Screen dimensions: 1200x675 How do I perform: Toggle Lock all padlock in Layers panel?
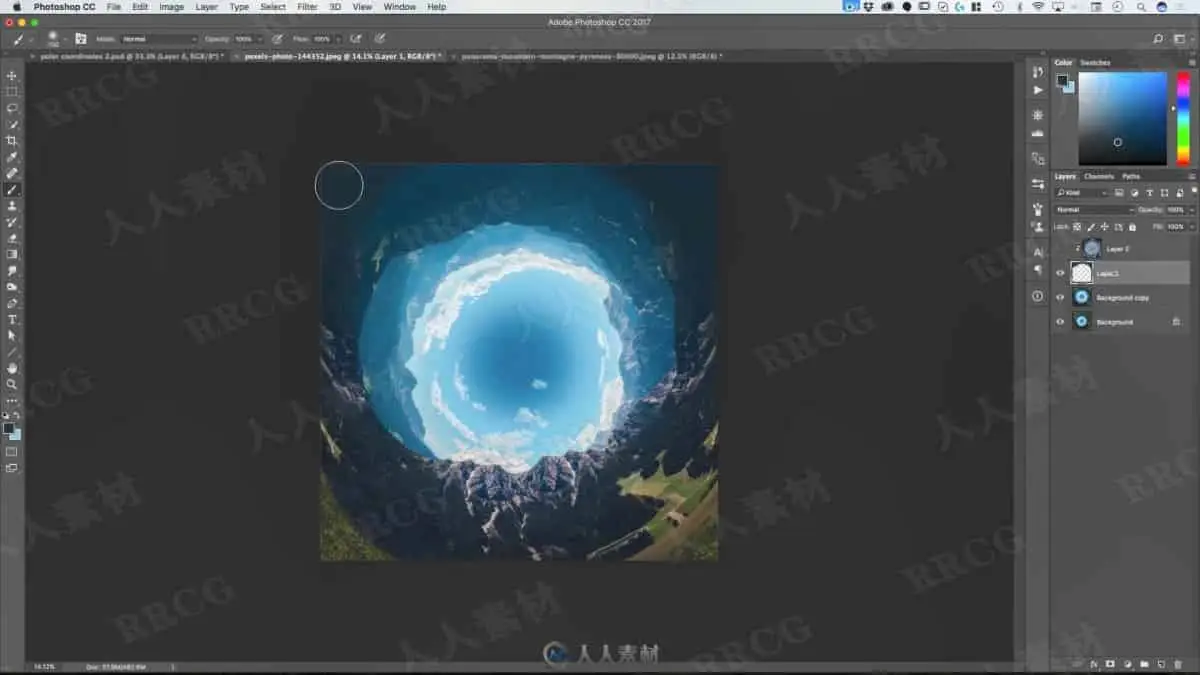pyautogui.click(x=1132, y=227)
